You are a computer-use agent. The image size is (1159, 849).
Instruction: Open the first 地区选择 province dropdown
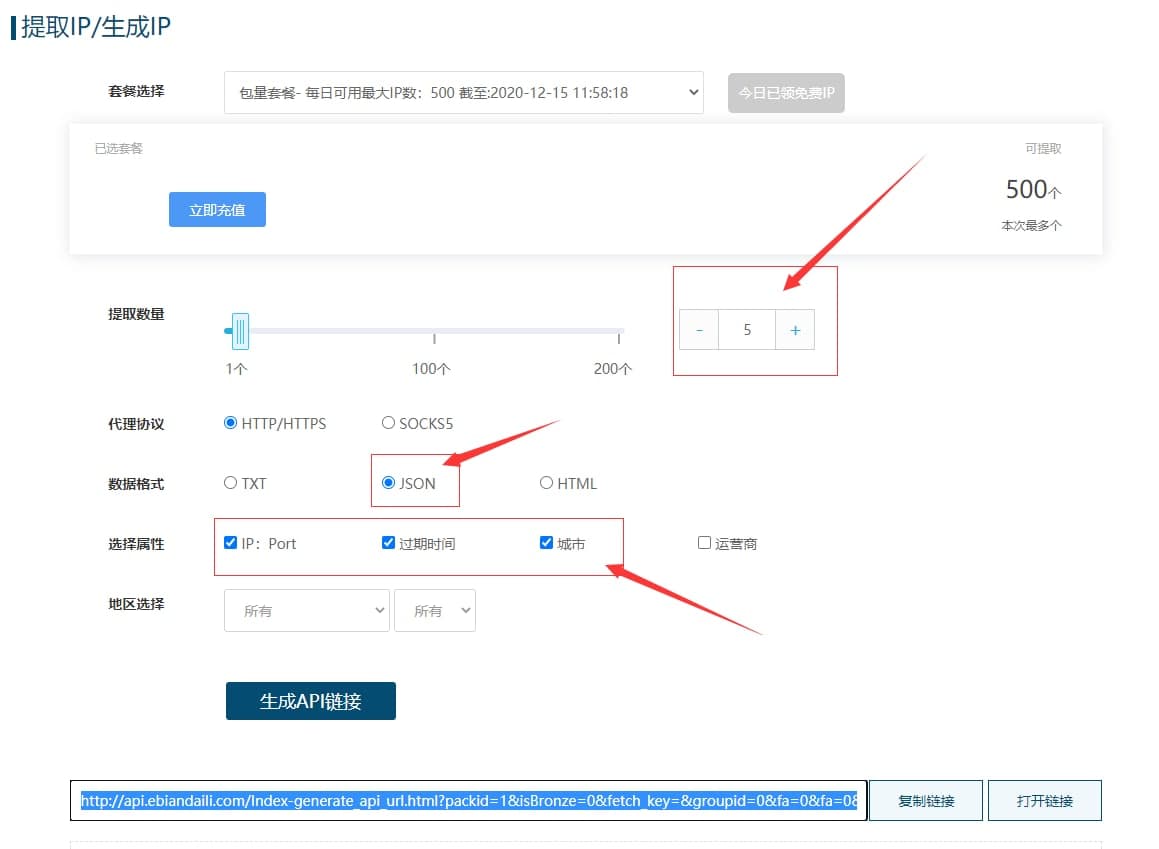tap(307, 610)
